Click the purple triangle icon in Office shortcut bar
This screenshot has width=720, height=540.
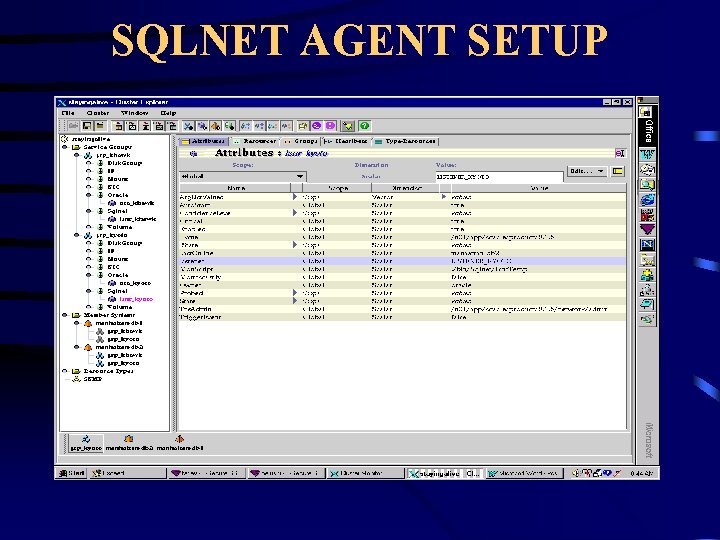click(647, 230)
